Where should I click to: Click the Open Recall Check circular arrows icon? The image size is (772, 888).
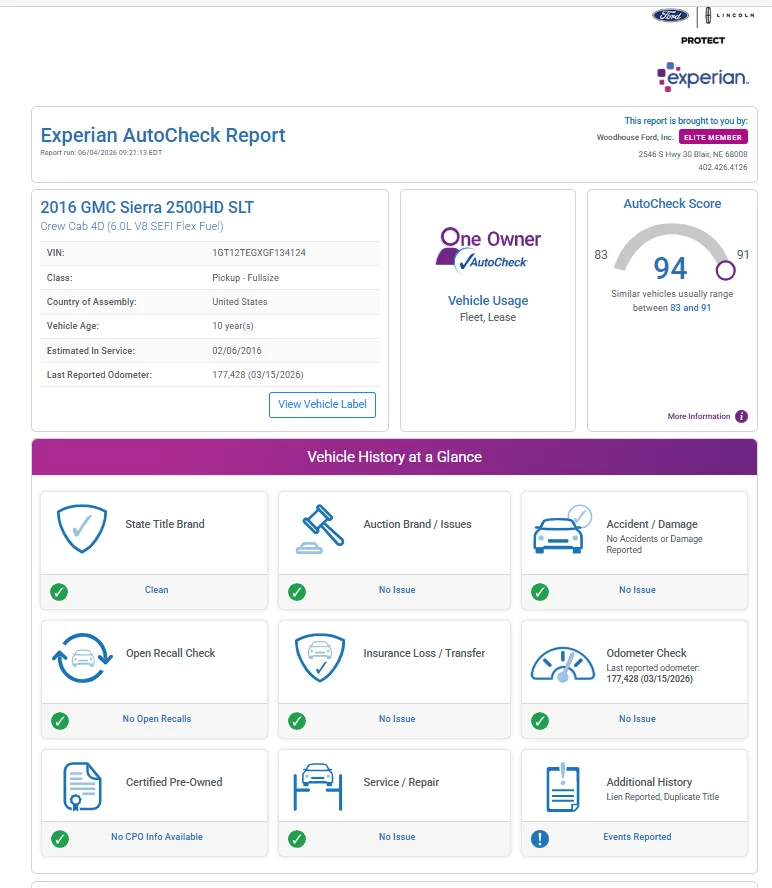coord(83,658)
